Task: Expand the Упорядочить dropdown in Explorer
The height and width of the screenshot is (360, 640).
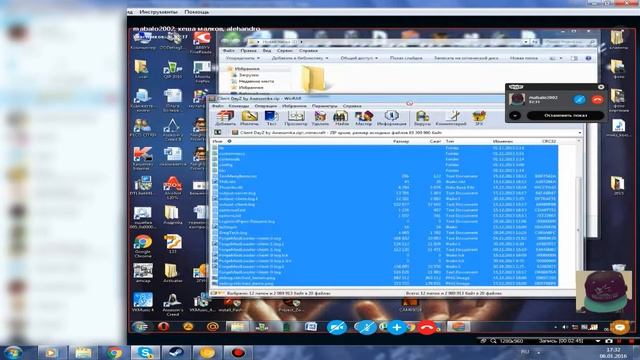Action: [x=243, y=58]
